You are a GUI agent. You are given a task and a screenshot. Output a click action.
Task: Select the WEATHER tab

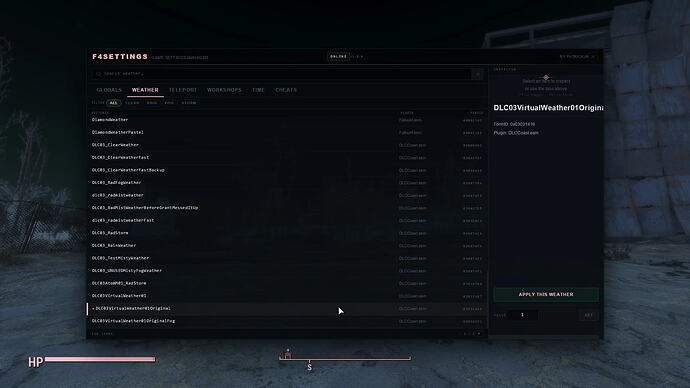coord(145,90)
